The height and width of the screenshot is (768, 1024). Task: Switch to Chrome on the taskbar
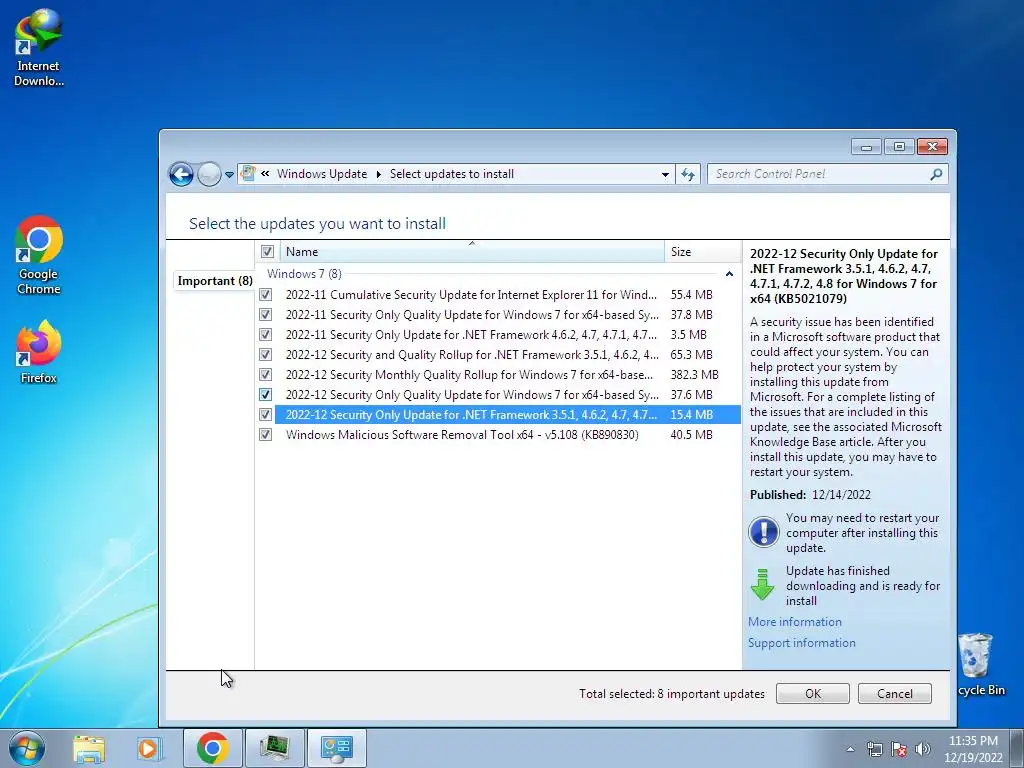point(212,748)
